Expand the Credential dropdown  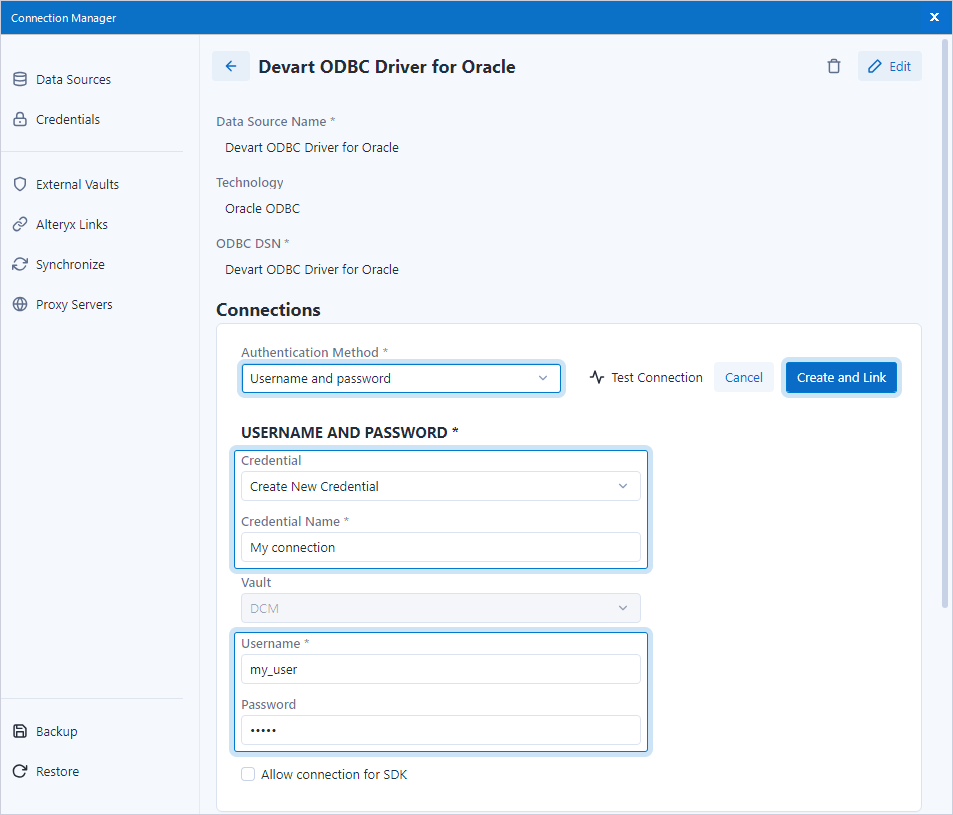click(x=440, y=487)
